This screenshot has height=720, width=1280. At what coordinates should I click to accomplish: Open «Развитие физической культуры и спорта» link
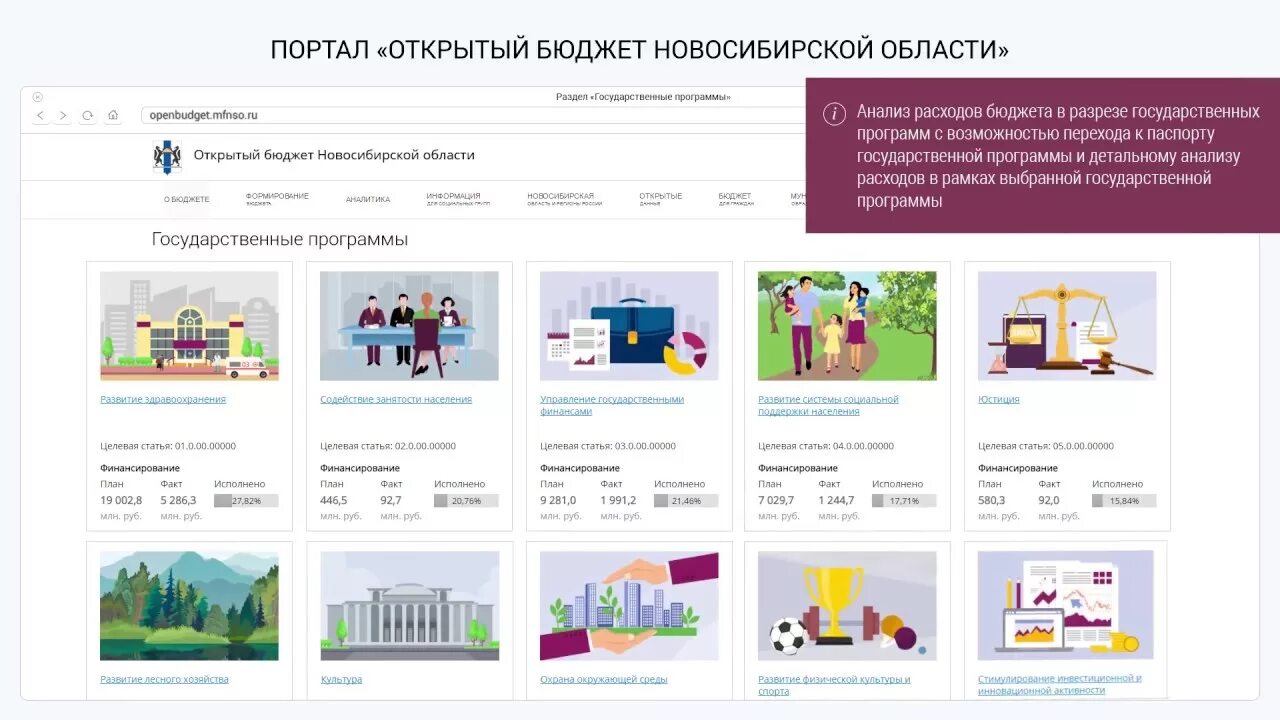click(834, 685)
